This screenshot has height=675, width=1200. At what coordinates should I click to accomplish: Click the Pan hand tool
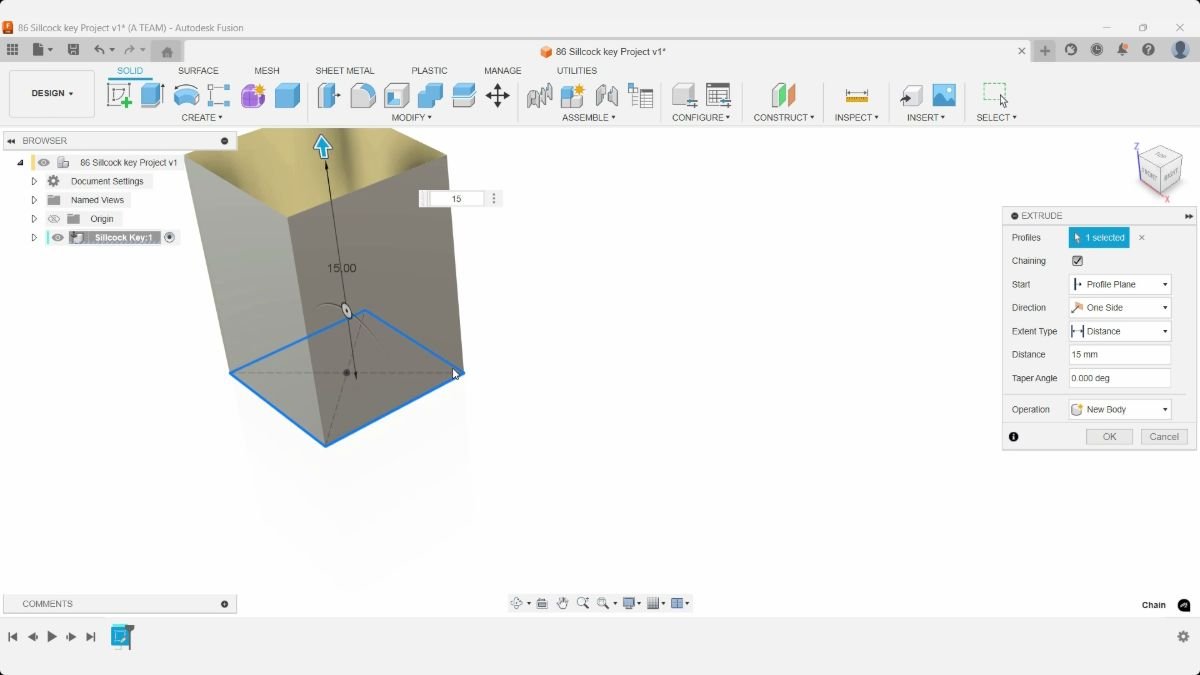point(562,603)
